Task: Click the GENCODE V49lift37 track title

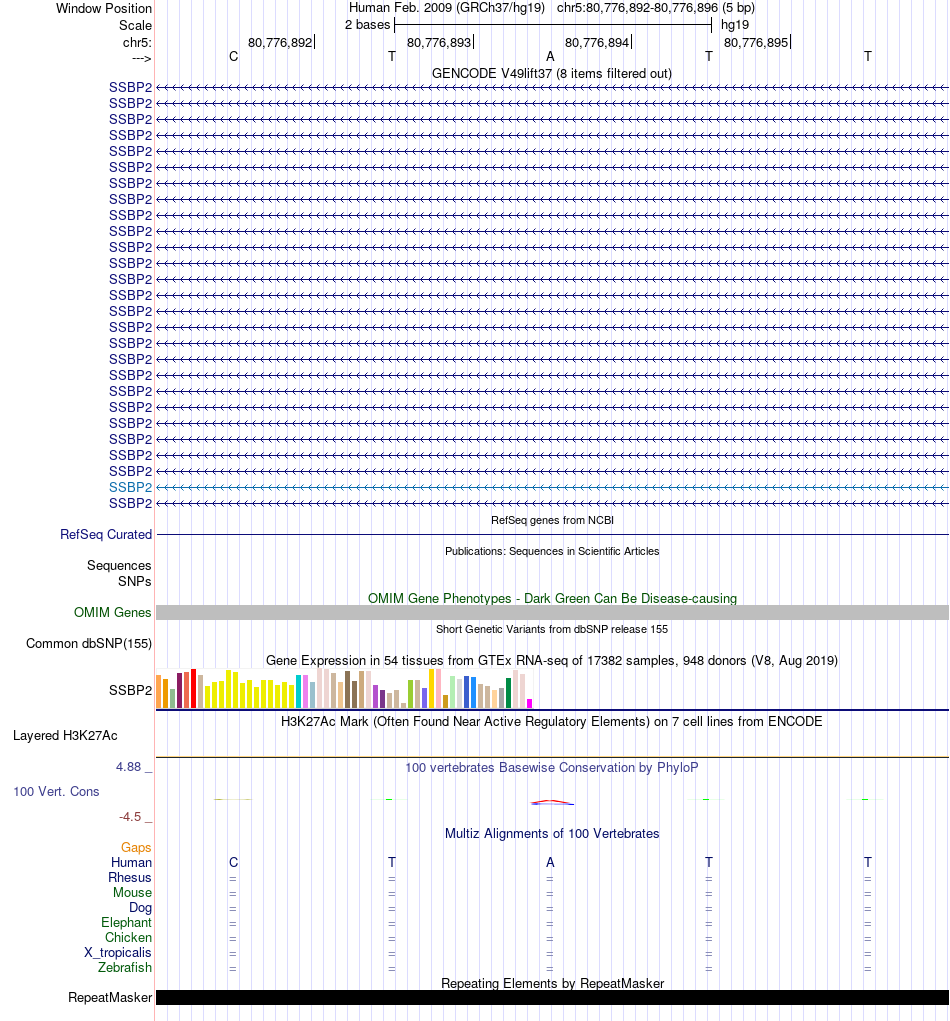Action: point(552,74)
